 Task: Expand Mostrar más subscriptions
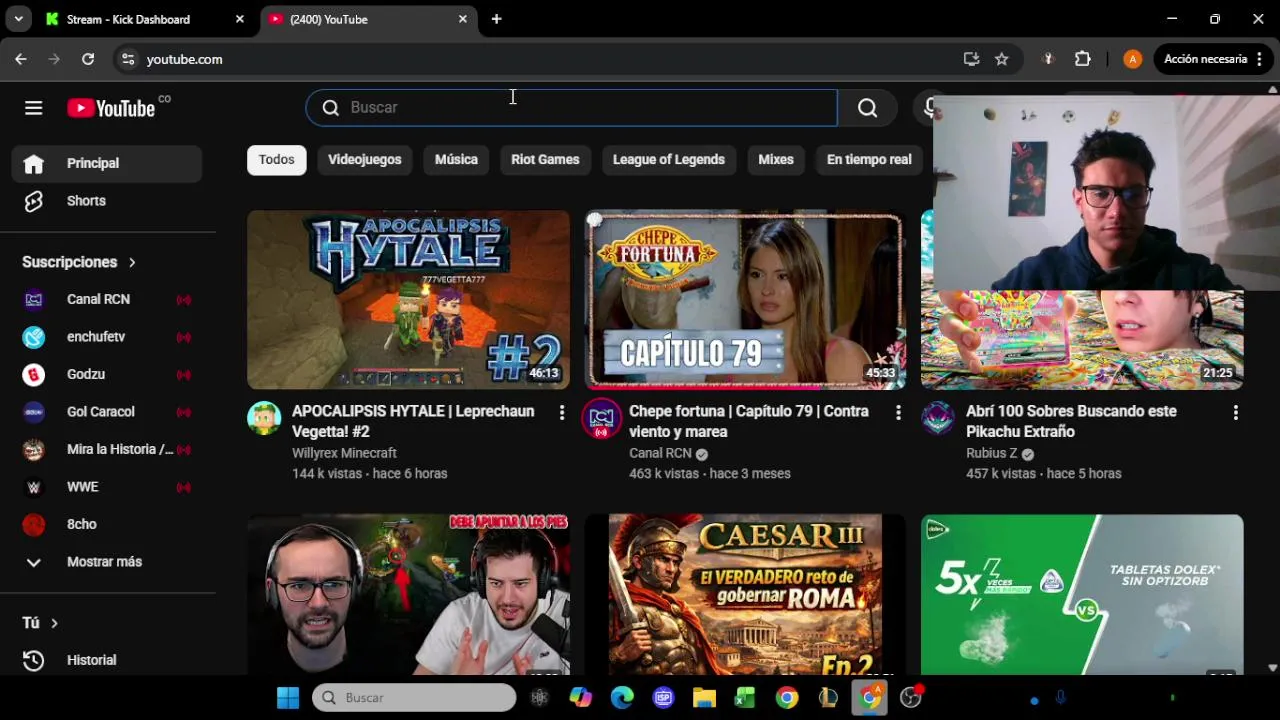107,562
